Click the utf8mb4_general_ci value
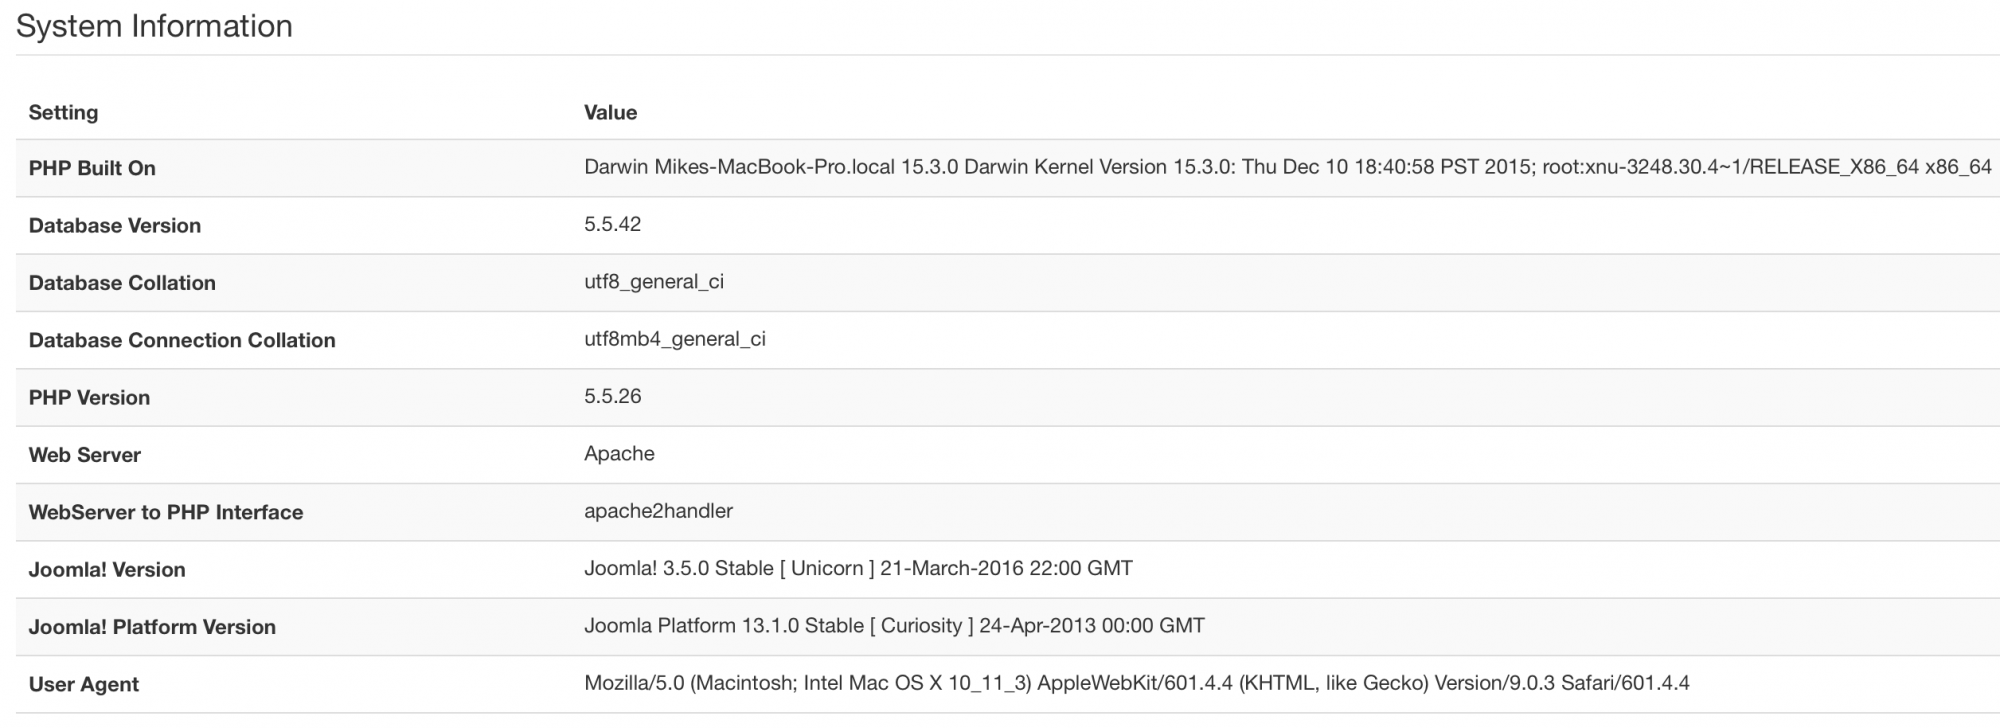The height and width of the screenshot is (728, 2000). (x=675, y=339)
